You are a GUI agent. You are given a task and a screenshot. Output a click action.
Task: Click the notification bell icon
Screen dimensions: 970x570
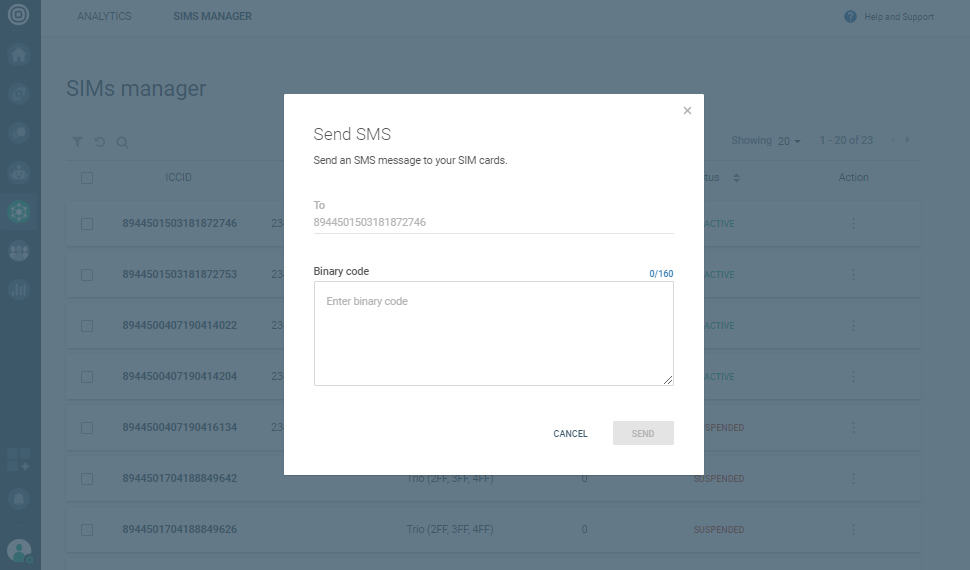coord(19,497)
